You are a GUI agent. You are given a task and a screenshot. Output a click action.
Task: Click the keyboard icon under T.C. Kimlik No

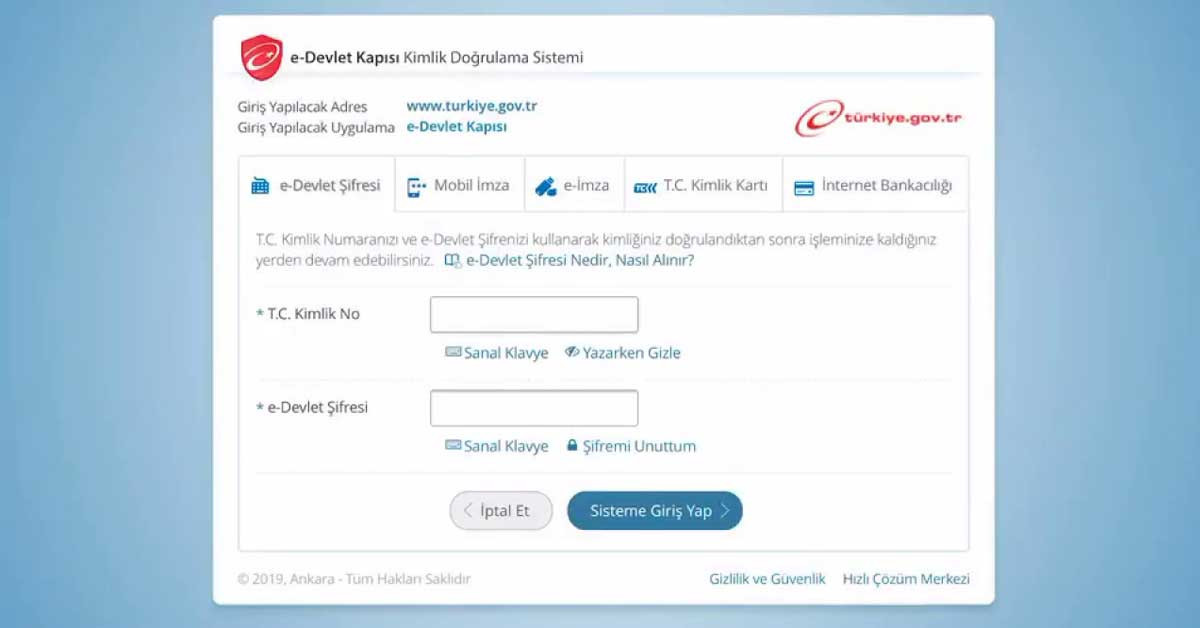(453, 352)
